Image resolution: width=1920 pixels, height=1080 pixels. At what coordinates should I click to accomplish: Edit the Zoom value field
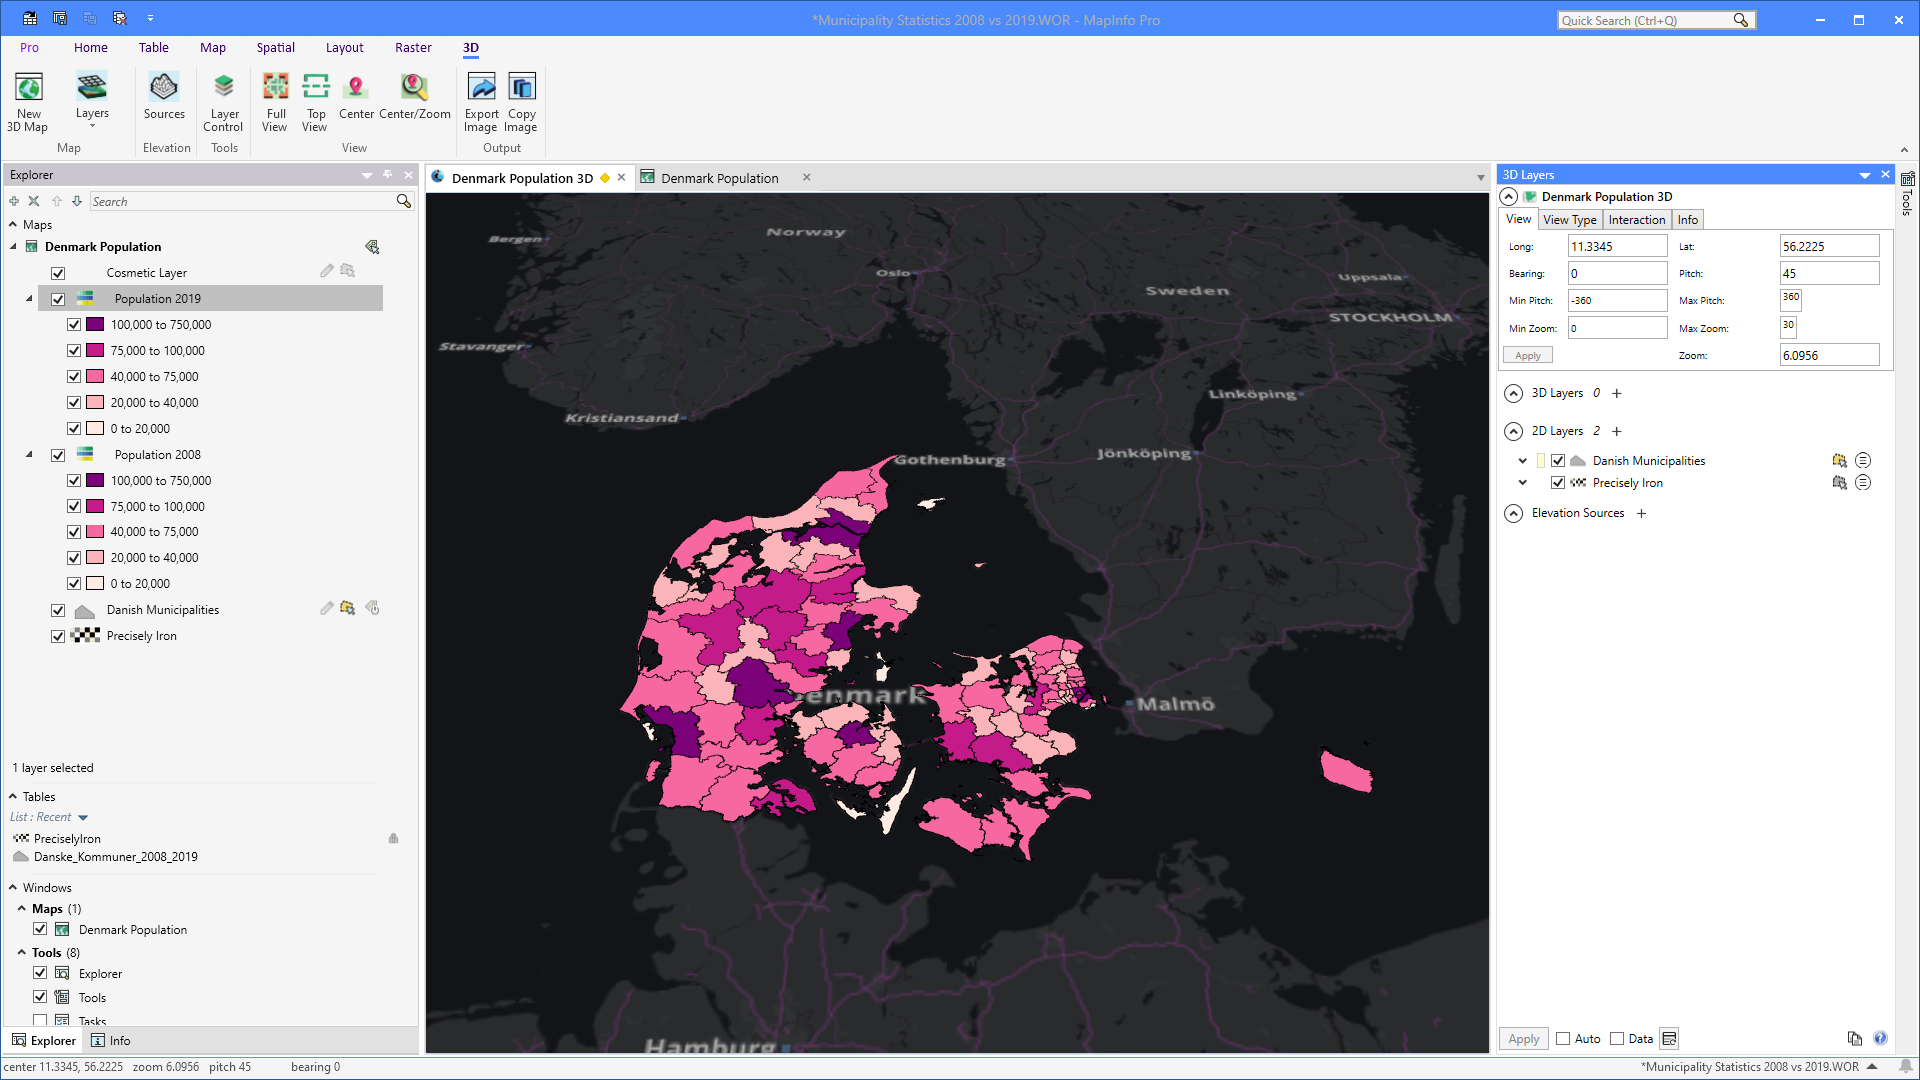coord(1829,355)
